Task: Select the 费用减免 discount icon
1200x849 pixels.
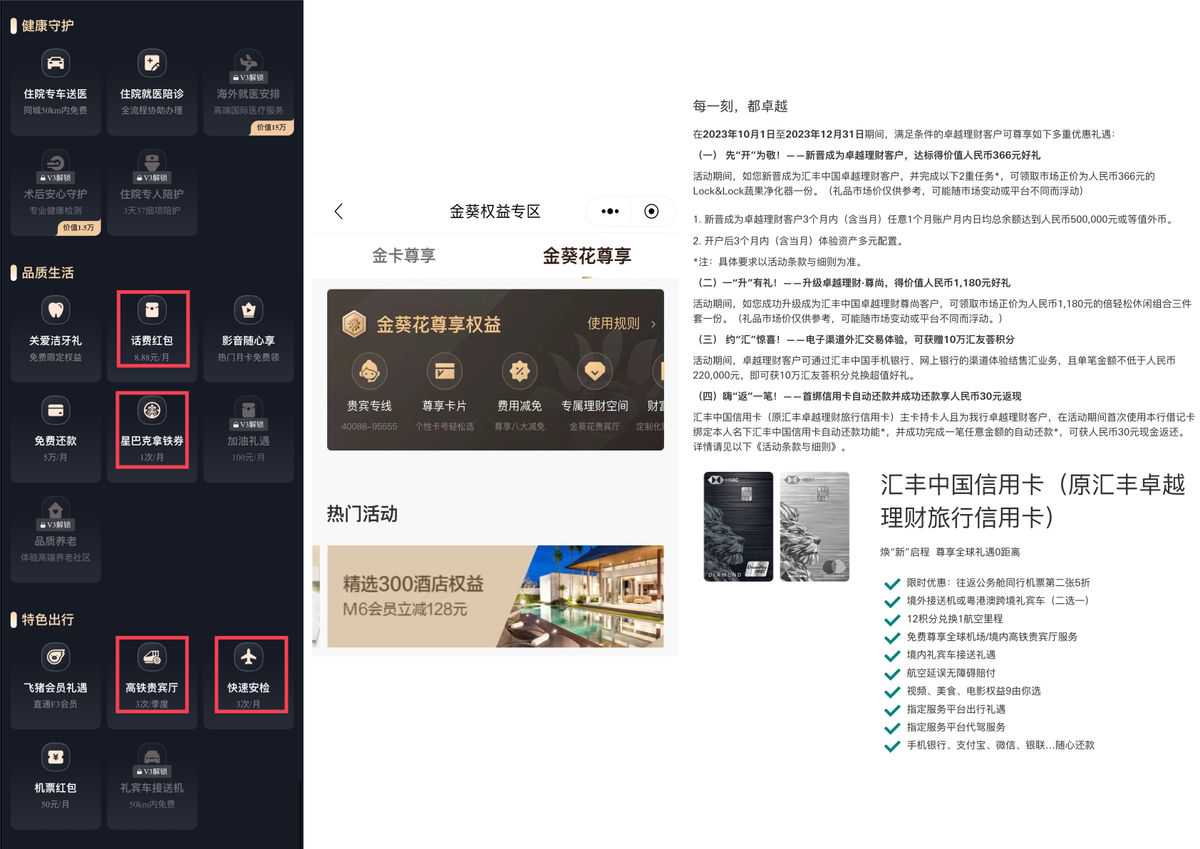Action: pos(520,372)
